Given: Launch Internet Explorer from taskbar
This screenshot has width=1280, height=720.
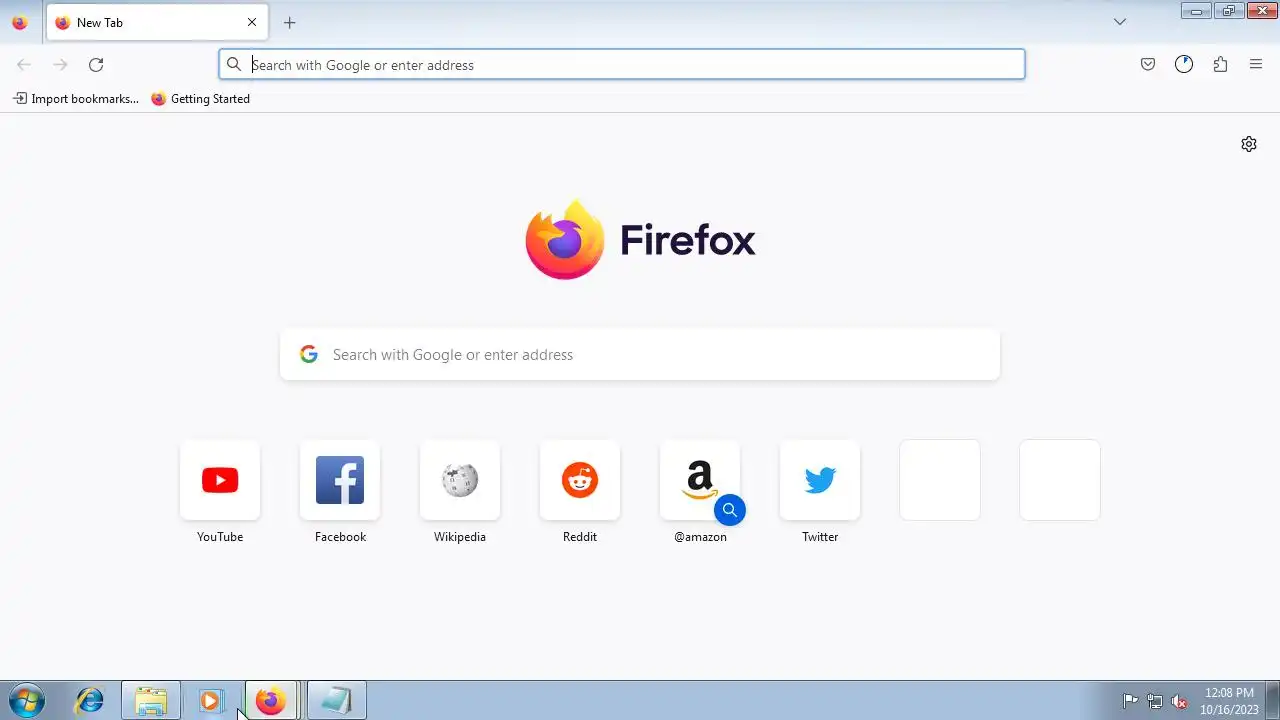Looking at the screenshot, I should point(90,701).
